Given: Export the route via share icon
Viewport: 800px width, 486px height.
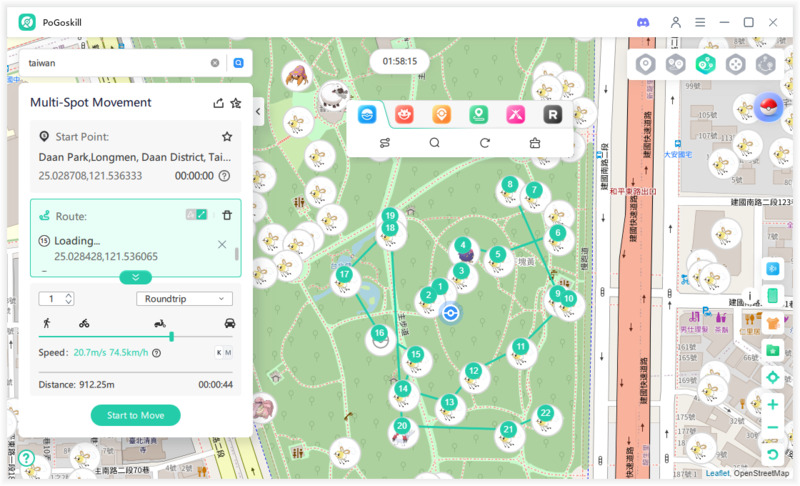Looking at the screenshot, I should (218, 103).
